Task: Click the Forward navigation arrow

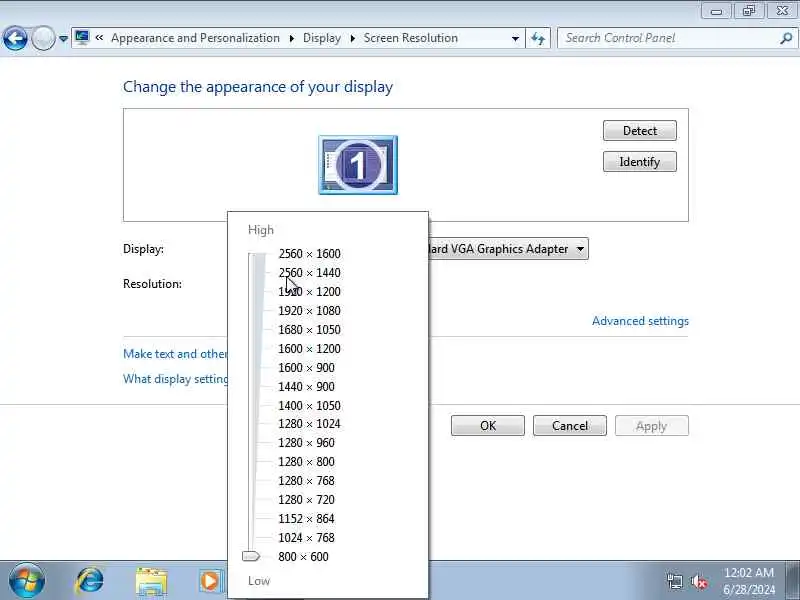Action: pos(43,38)
